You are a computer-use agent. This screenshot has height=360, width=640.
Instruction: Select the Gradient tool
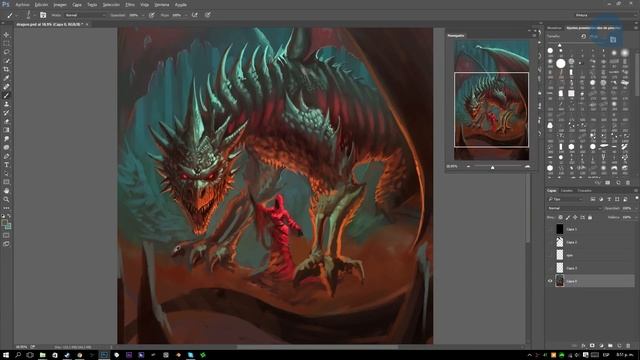(x=6, y=130)
